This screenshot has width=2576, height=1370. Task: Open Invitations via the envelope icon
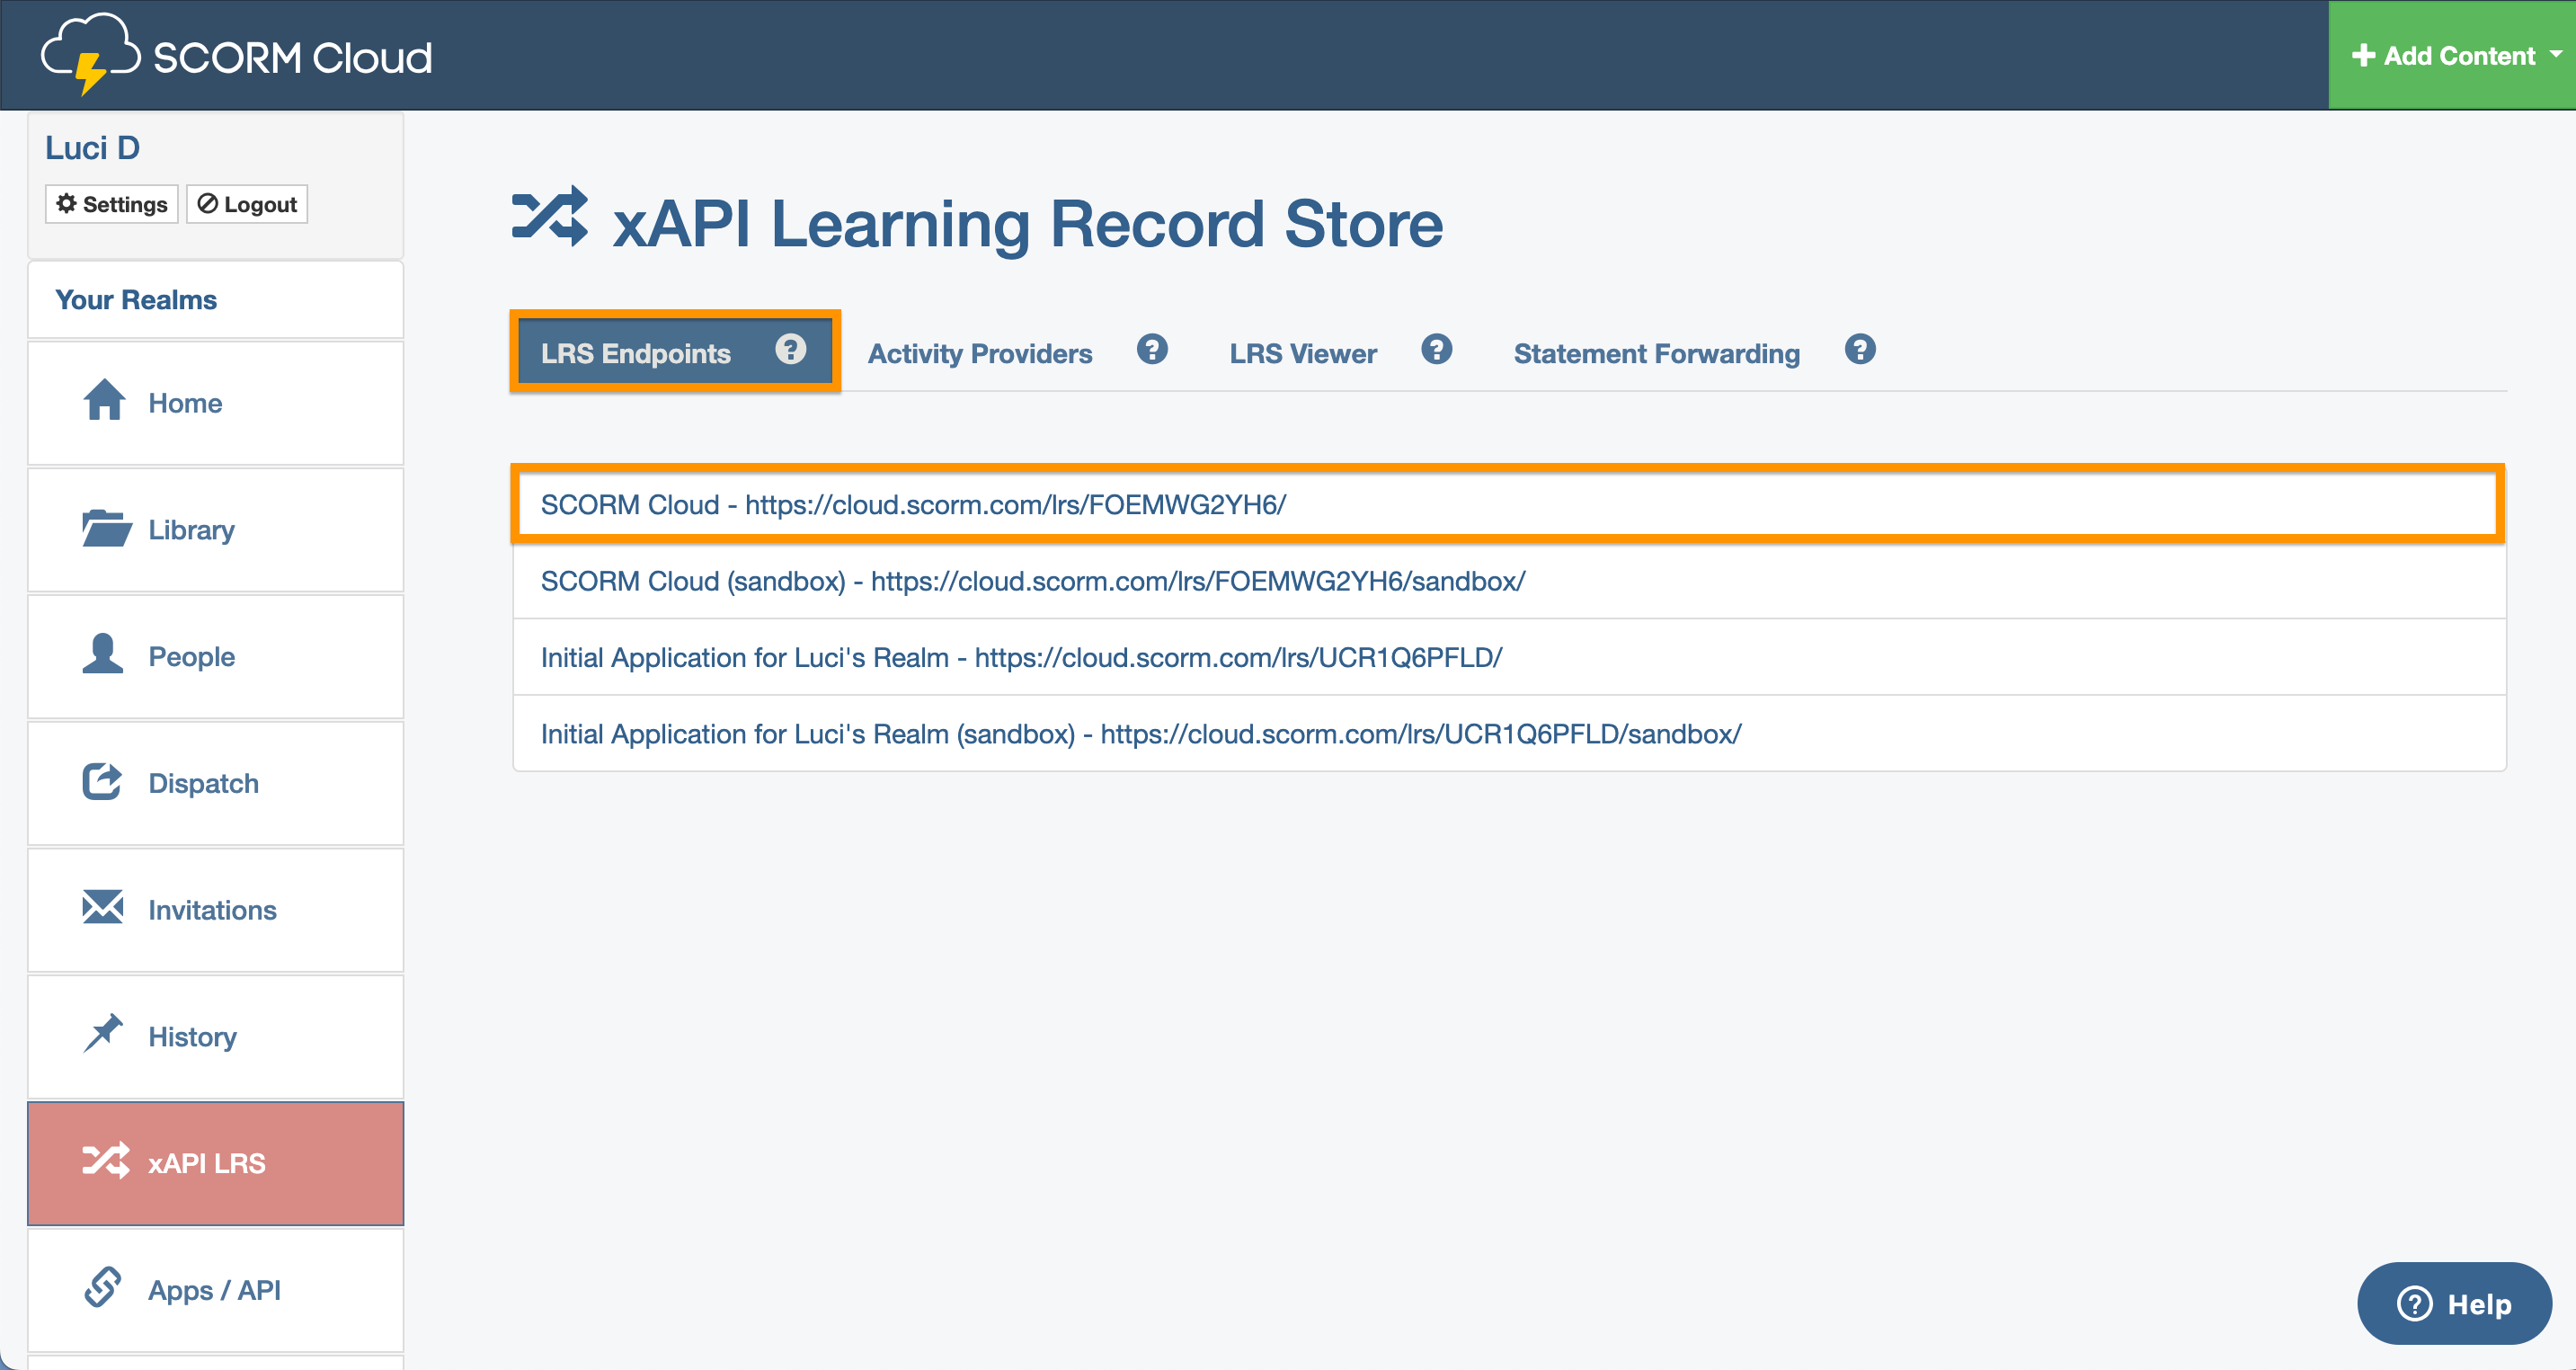102,909
